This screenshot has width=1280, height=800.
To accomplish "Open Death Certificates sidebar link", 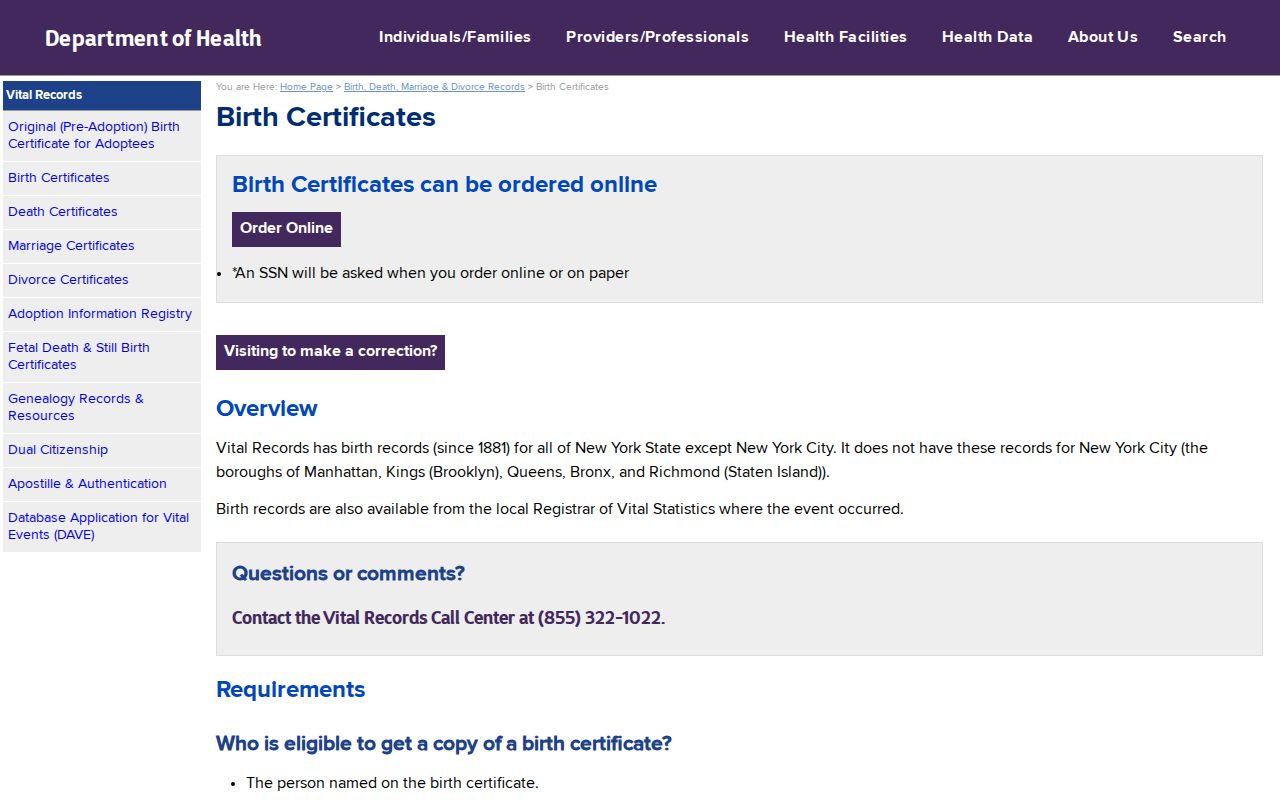I will (x=102, y=212).
